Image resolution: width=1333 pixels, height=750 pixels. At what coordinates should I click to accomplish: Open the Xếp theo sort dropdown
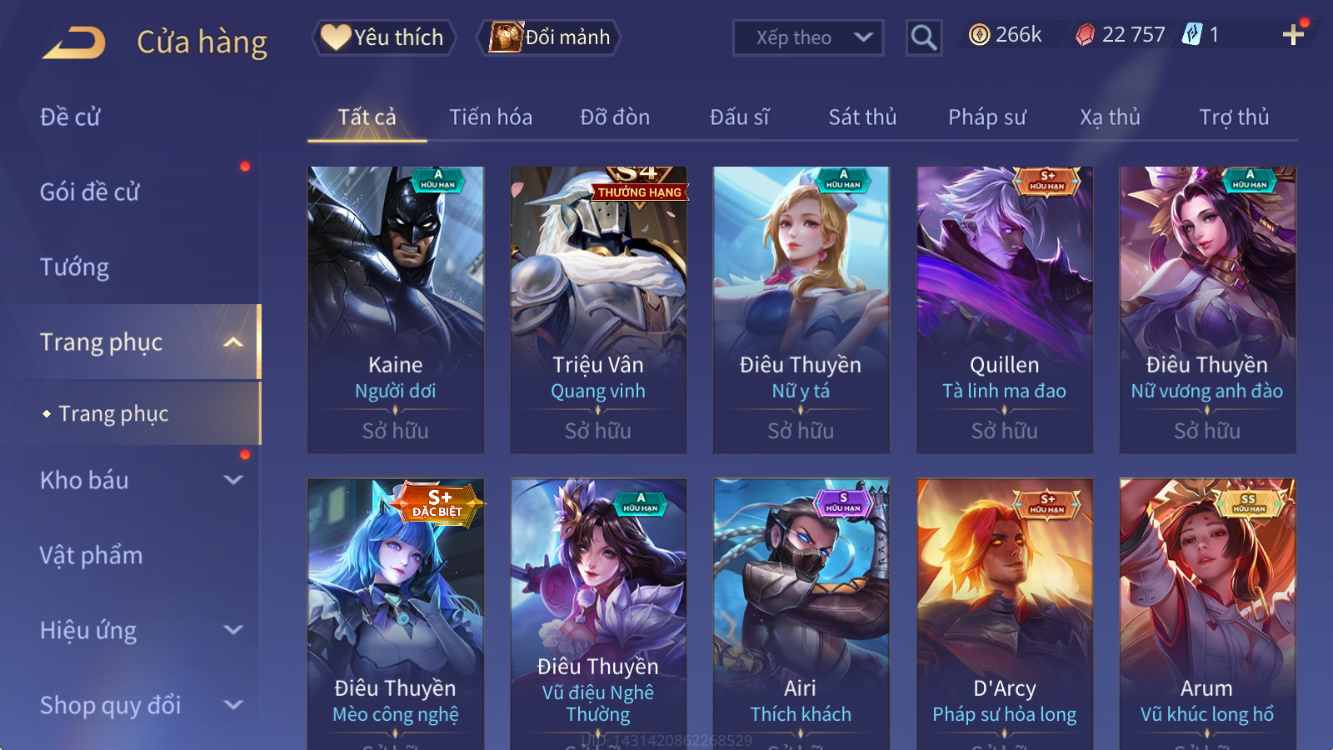click(x=808, y=38)
